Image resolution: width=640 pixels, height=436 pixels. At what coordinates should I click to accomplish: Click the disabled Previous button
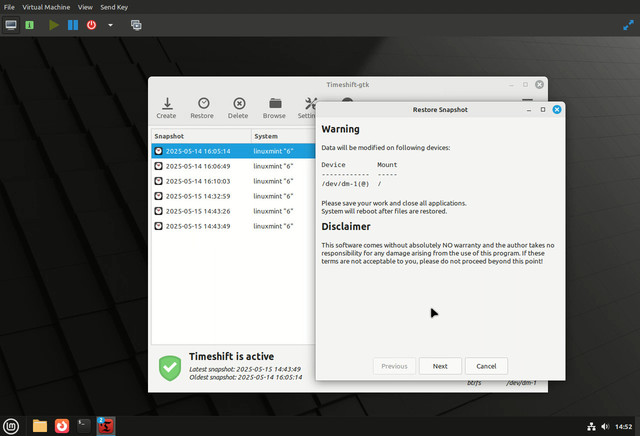394,366
